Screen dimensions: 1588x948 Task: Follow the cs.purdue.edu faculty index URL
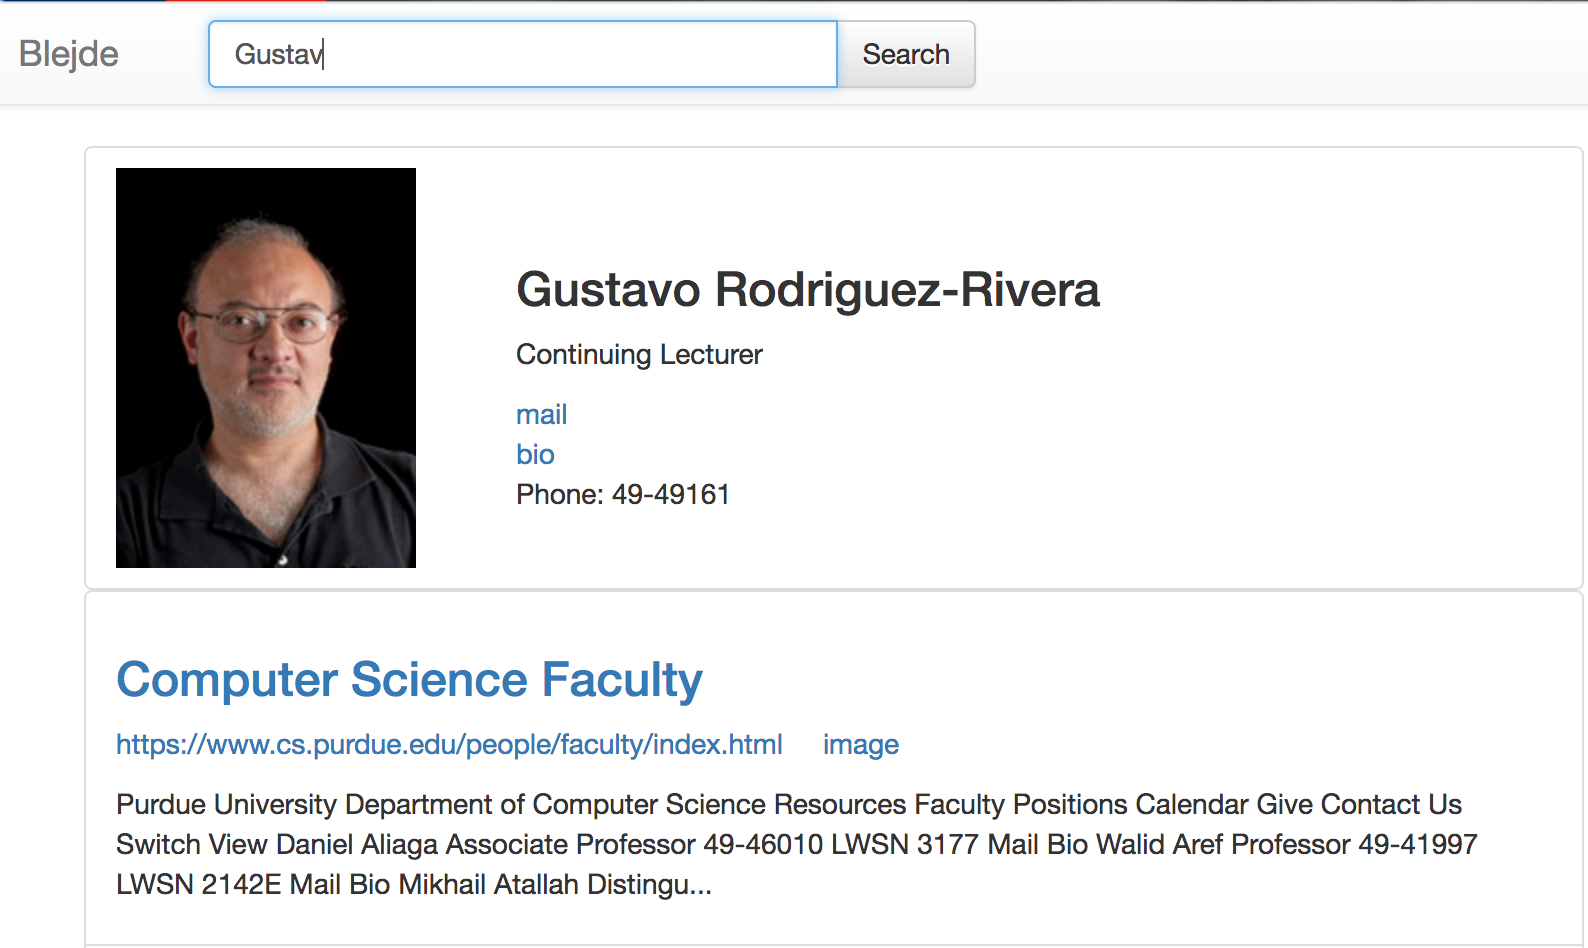pos(449,745)
